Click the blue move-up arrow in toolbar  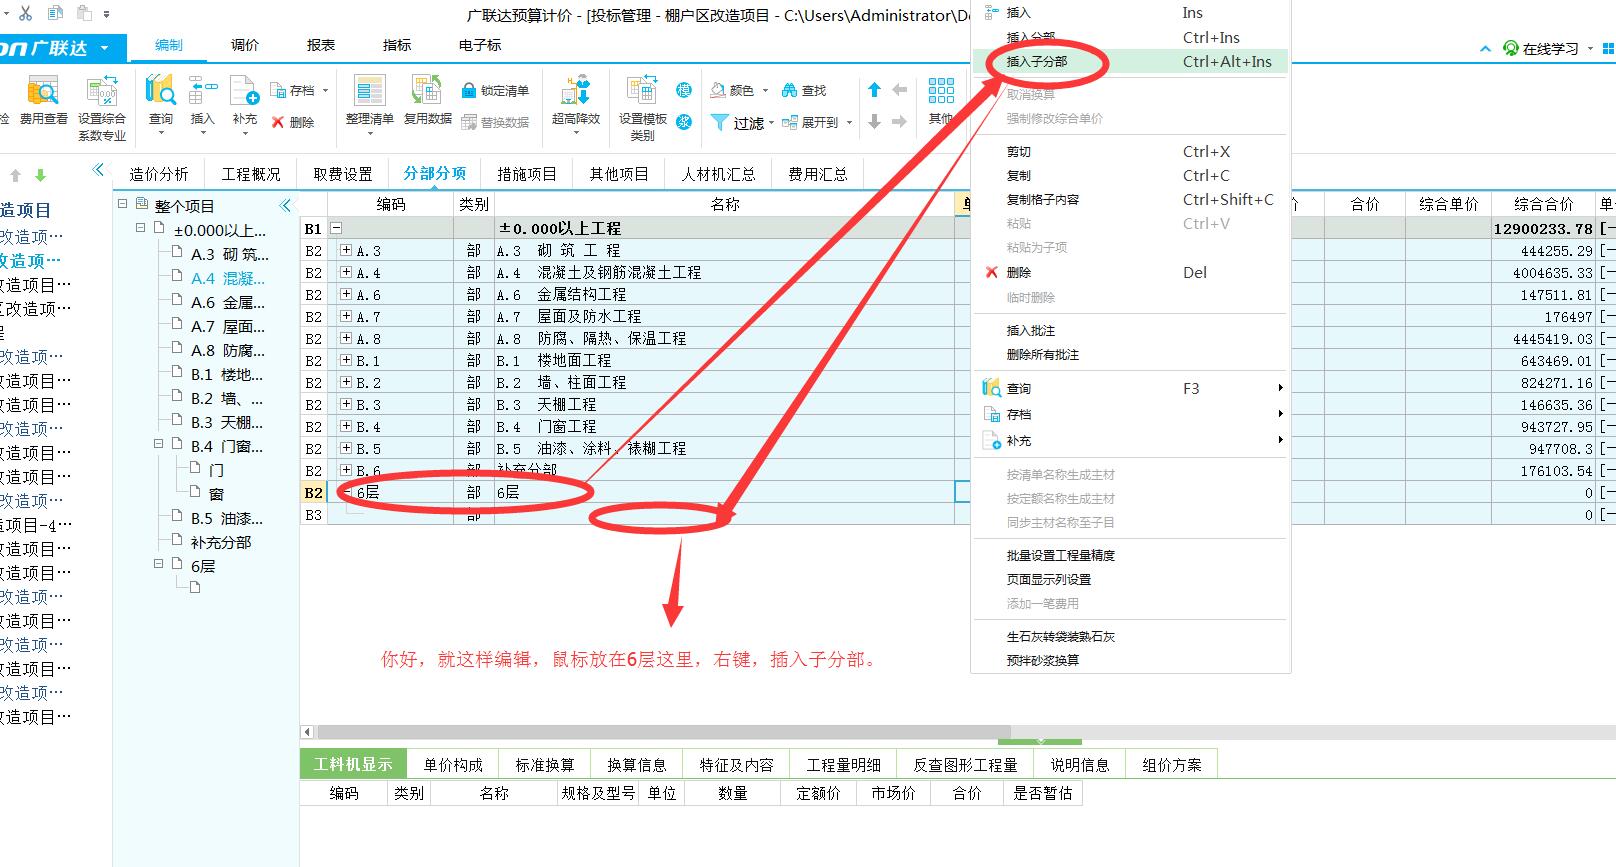coord(874,91)
